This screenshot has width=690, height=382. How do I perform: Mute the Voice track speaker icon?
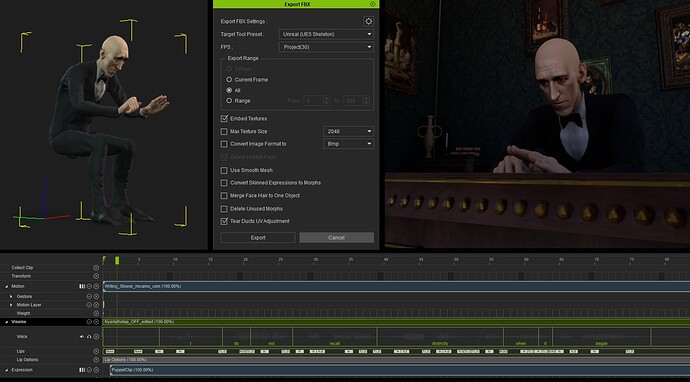coord(82,337)
